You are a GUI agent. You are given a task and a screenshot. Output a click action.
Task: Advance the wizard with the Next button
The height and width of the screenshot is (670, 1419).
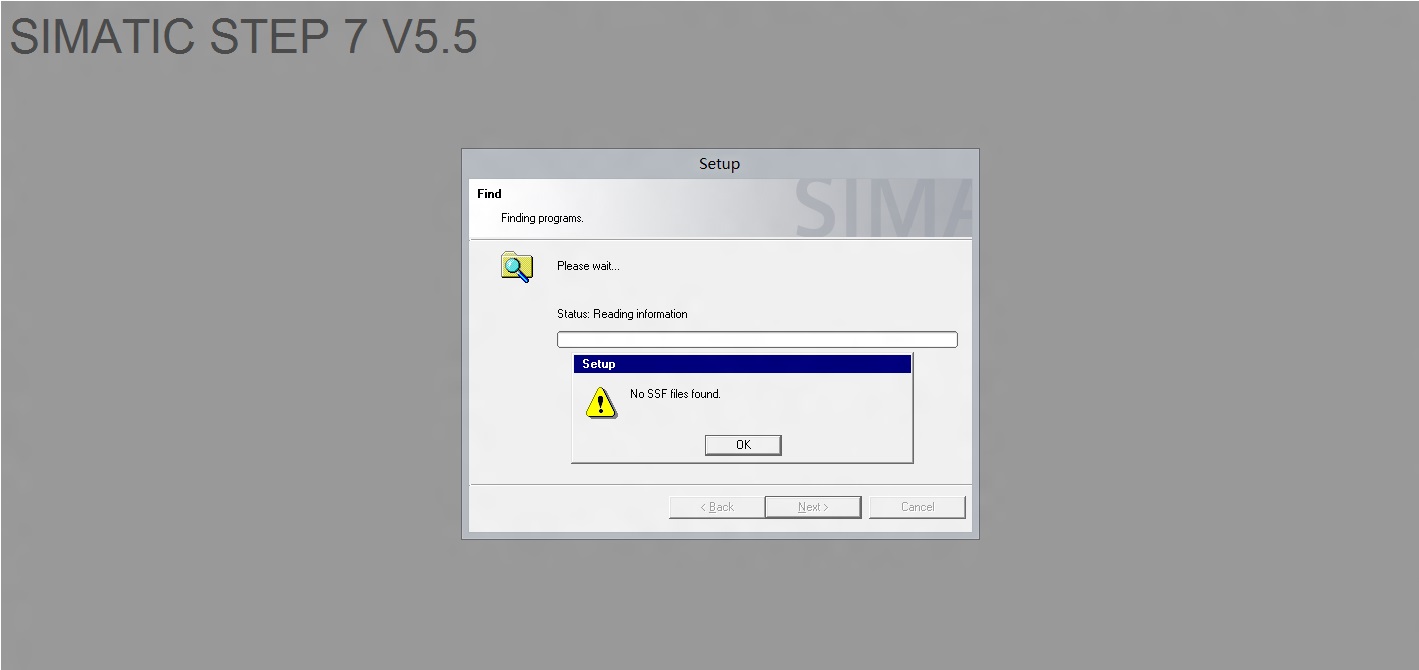click(x=813, y=507)
